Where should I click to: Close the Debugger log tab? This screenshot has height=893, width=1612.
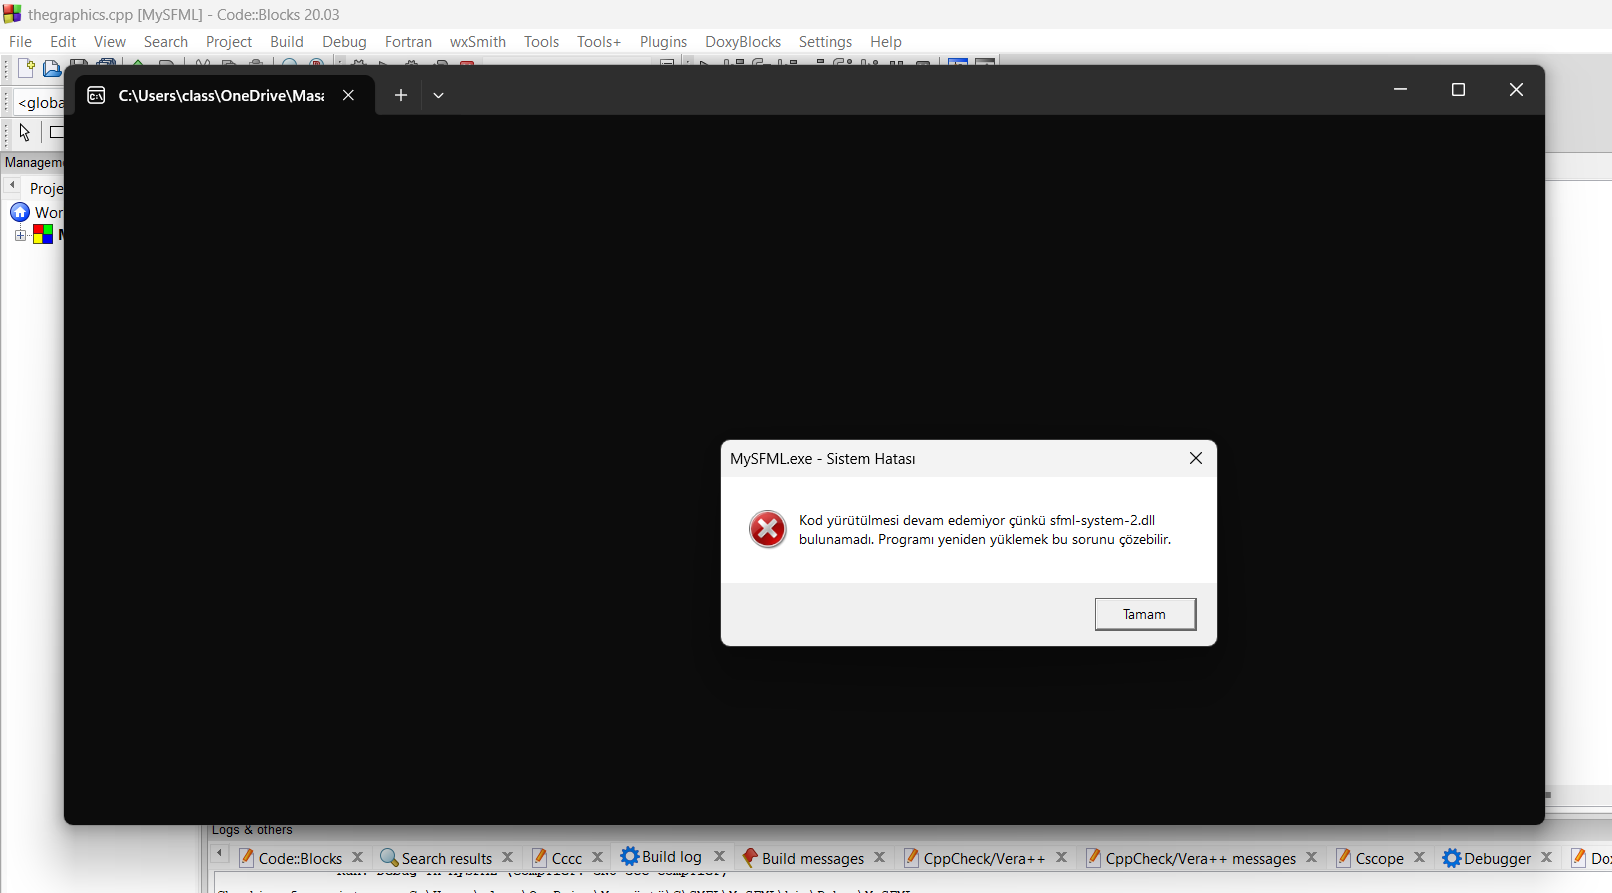click(x=1547, y=857)
